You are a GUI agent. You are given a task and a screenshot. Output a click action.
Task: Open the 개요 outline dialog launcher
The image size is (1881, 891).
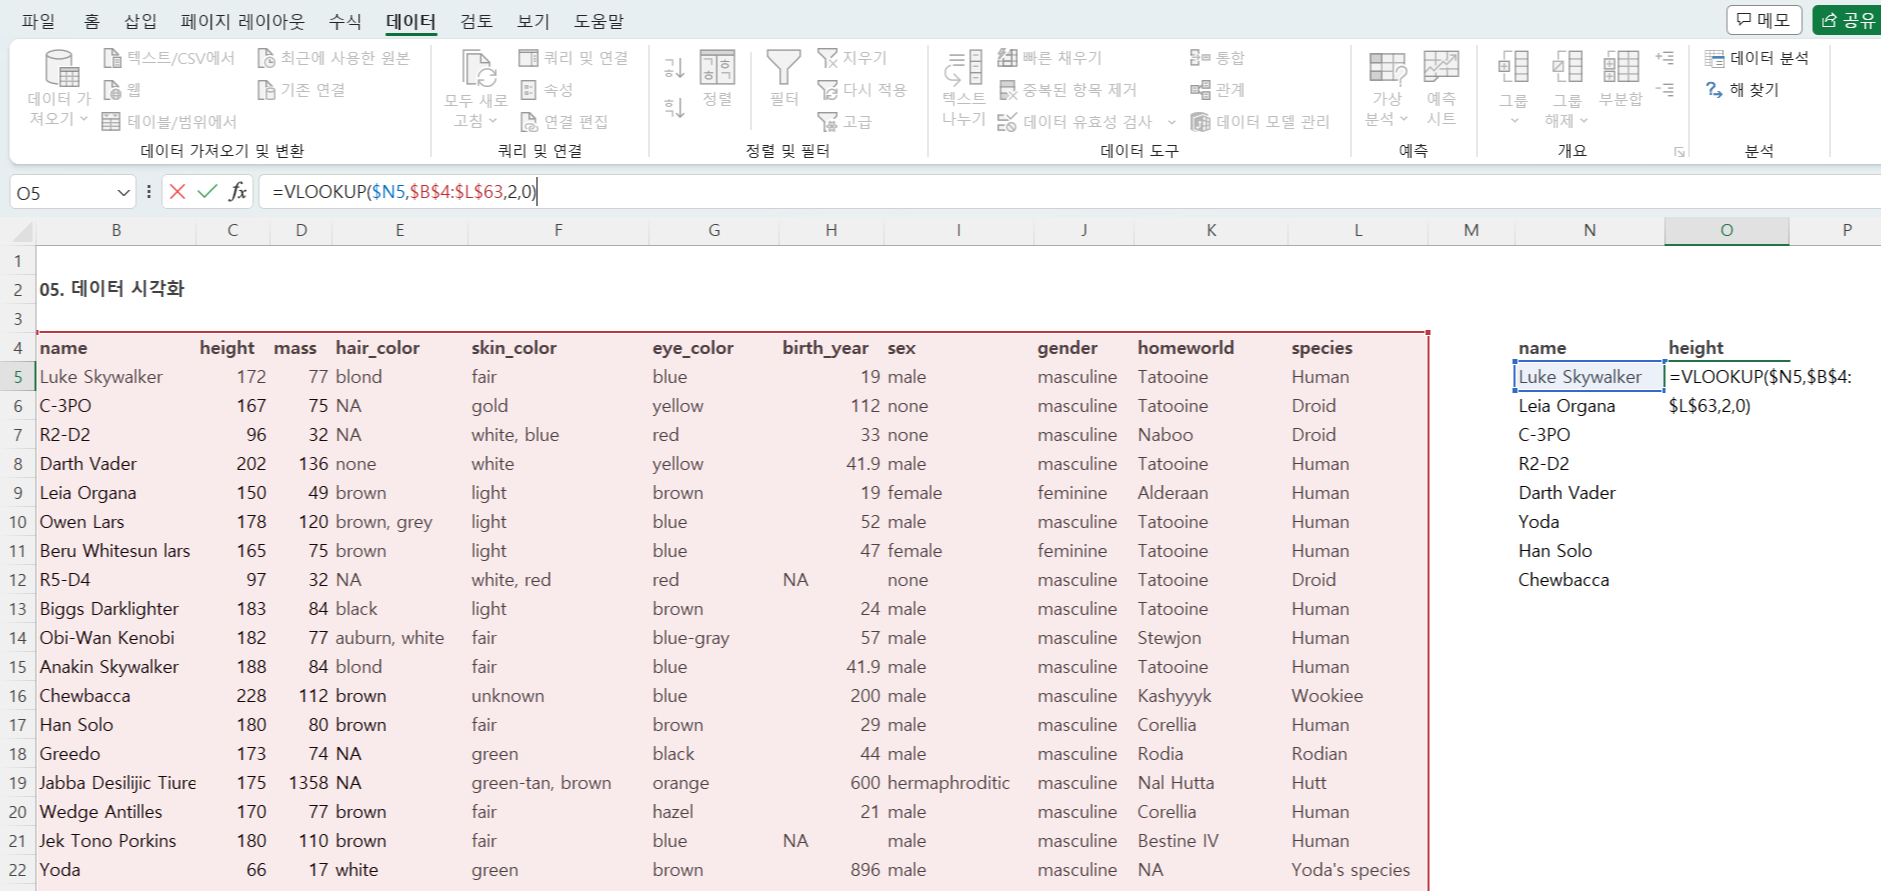(x=1679, y=152)
